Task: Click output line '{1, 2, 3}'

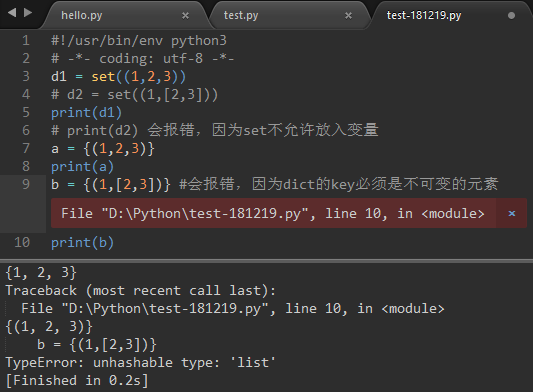Action: [41, 273]
